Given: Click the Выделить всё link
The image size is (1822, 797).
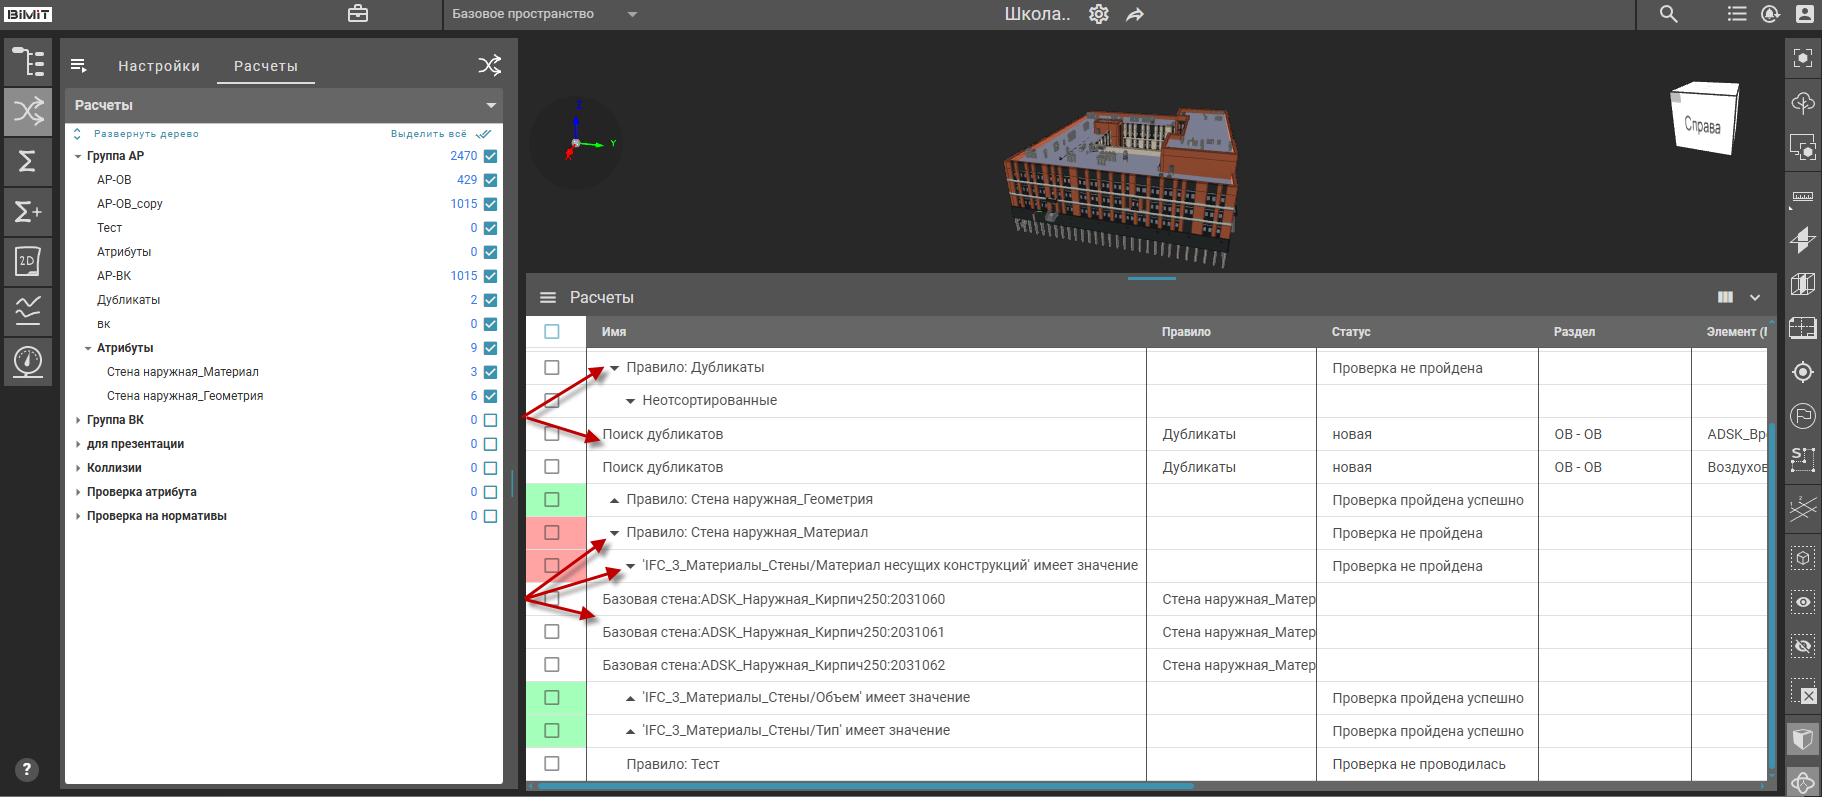Looking at the screenshot, I should [429, 134].
